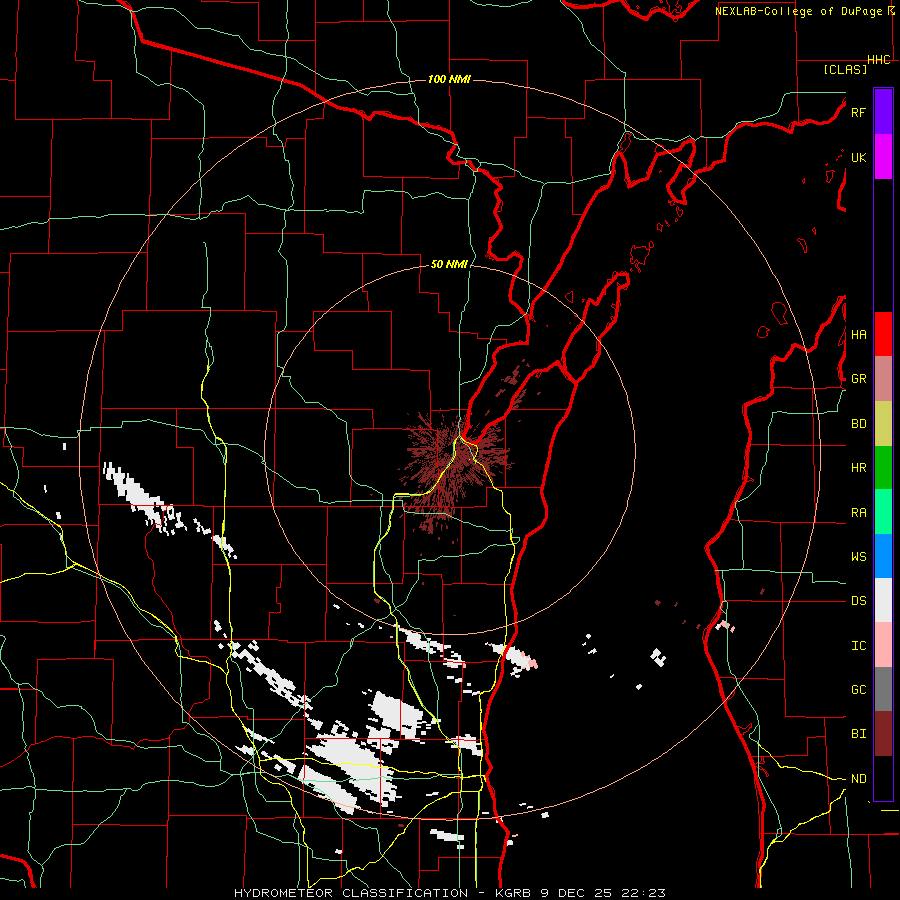Image resolution: width=900 pixels, height=900 pixels.
Task: Click the BI brown legend color swatch
Action: (883, 734)
